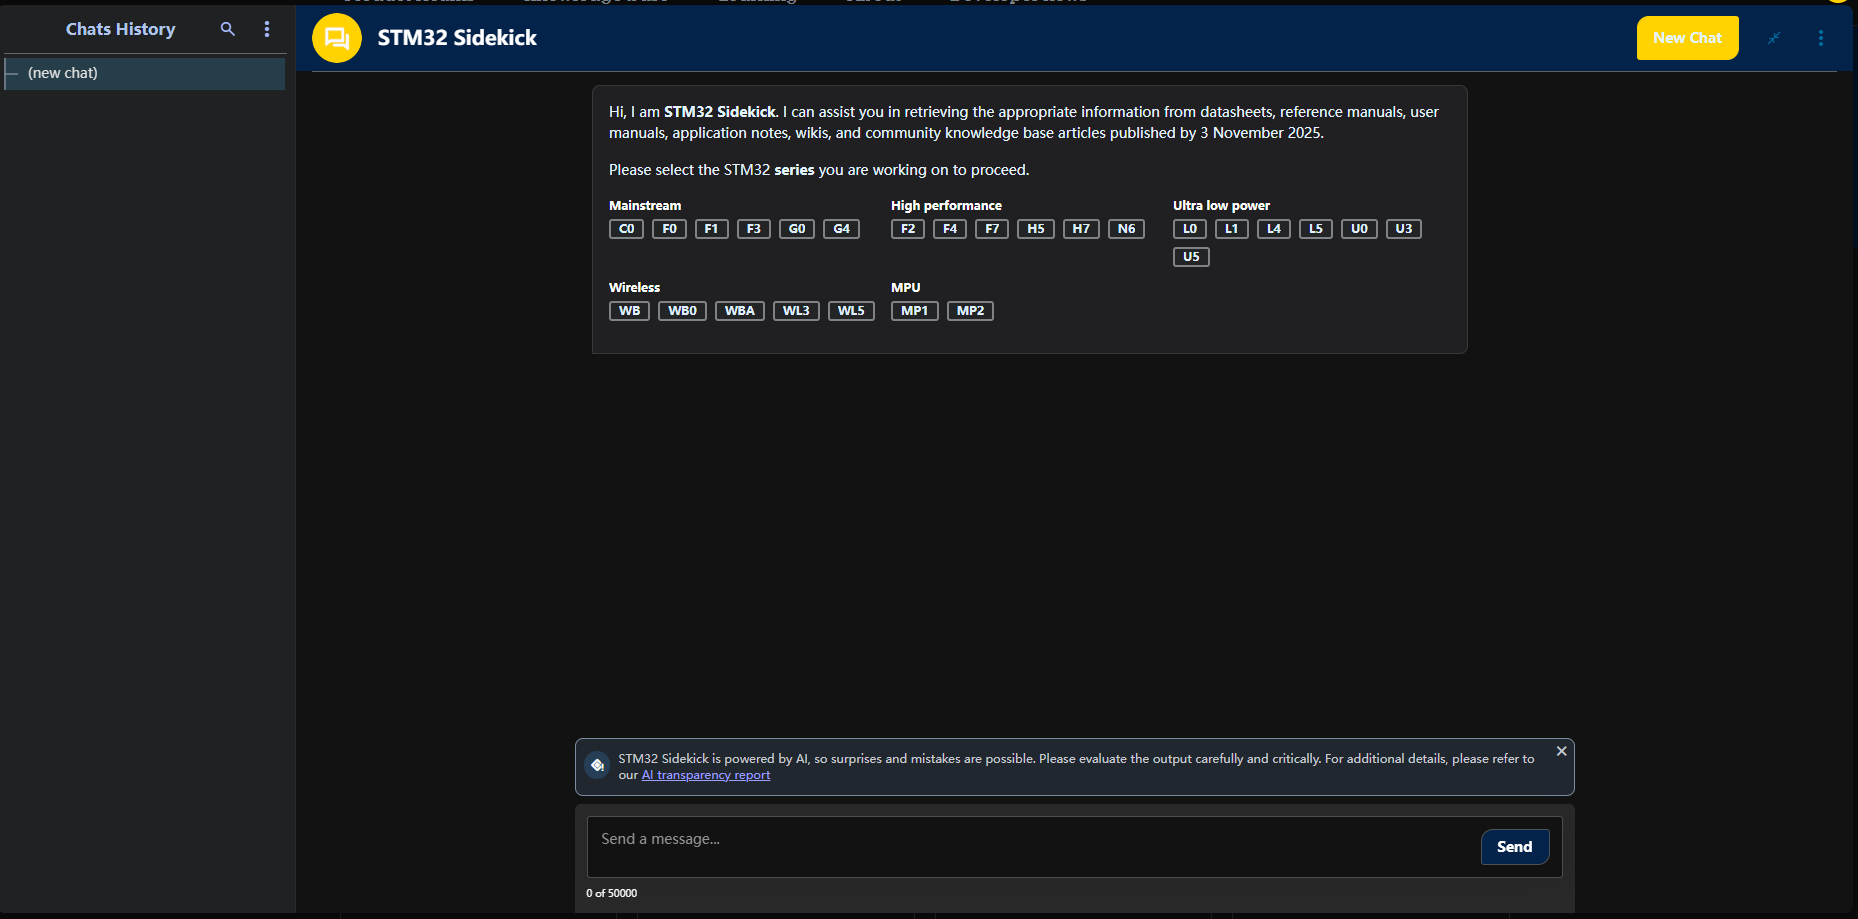Choose the G4 series
The image size is (1858, 919).
[x=842, y=229]
